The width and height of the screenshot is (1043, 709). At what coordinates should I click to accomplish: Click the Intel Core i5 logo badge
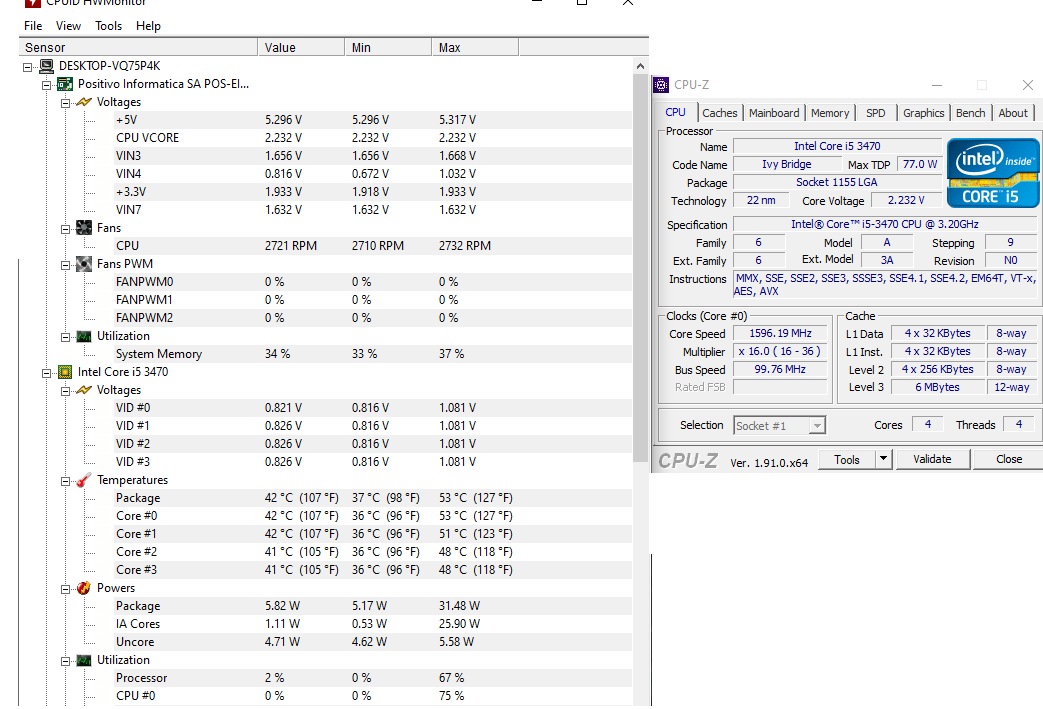point(993,173)
